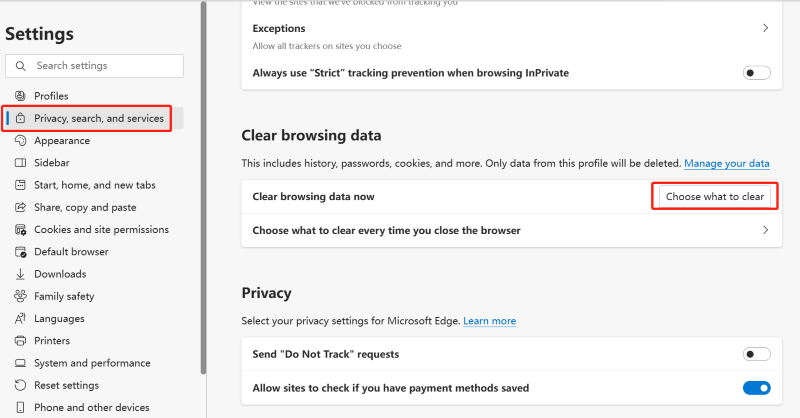The width and height of the screenshot is (800, 418).
Task: Click the Languages icon
Action: coord(20,318)
